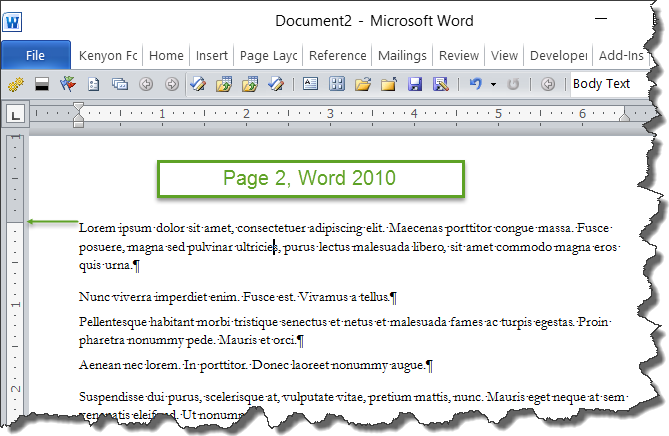Screen dimensions: 669x436
Task: Click the left indent box marker on ruler
Action: point(78,124)
